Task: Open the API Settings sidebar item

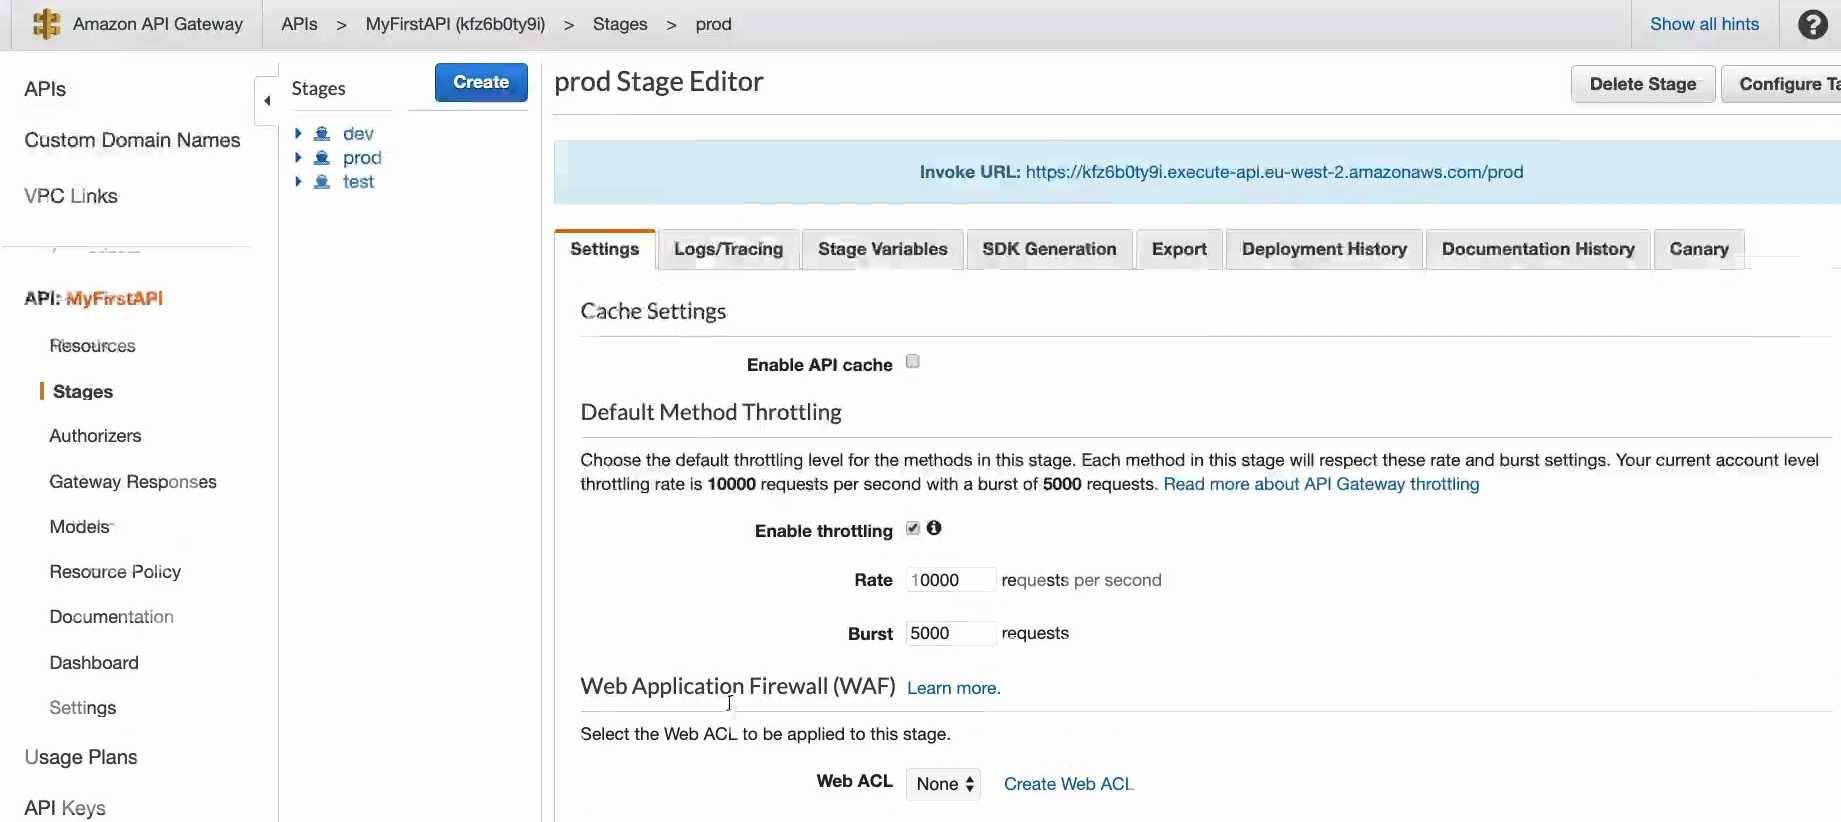Action: tap(83, 707)
